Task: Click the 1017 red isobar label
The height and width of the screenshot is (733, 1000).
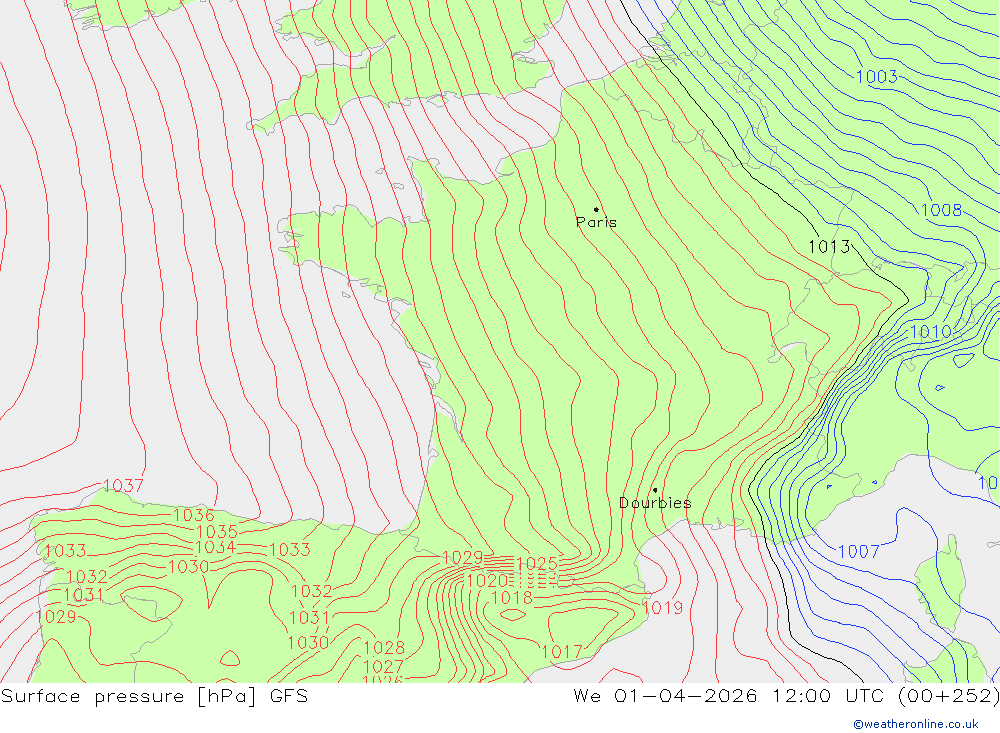Action: pyautogui.click(x=562, y=651)
